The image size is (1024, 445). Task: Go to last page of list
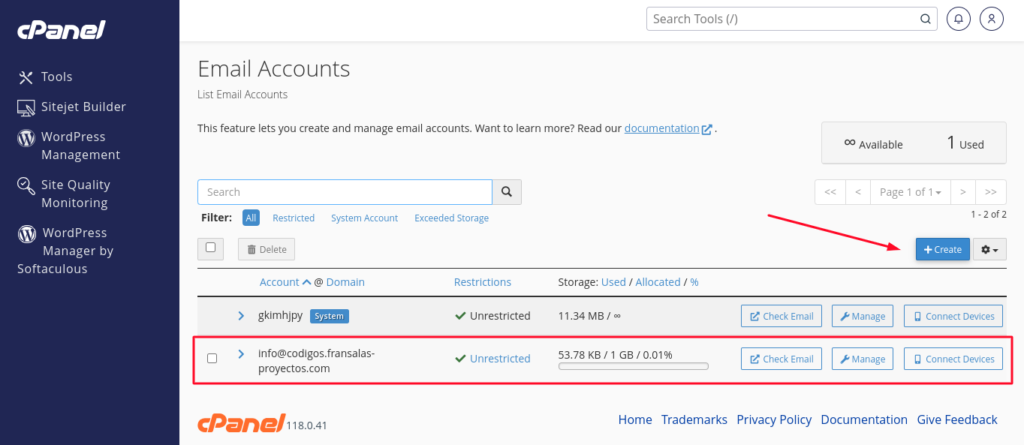pyautogui.click(x=991, y=192)
